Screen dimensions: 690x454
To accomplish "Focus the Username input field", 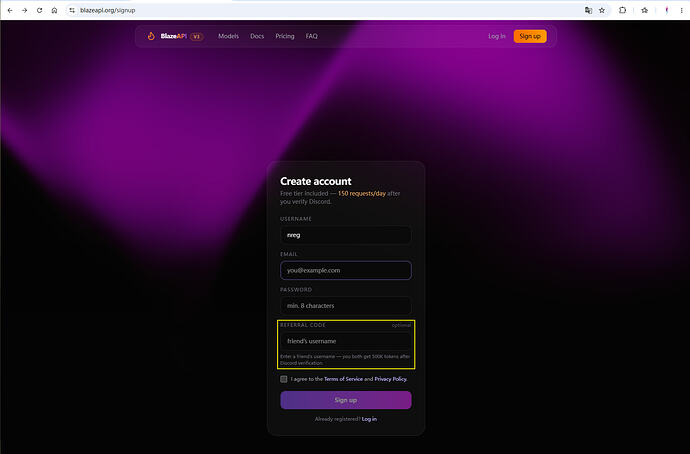I will pos(345,235).
